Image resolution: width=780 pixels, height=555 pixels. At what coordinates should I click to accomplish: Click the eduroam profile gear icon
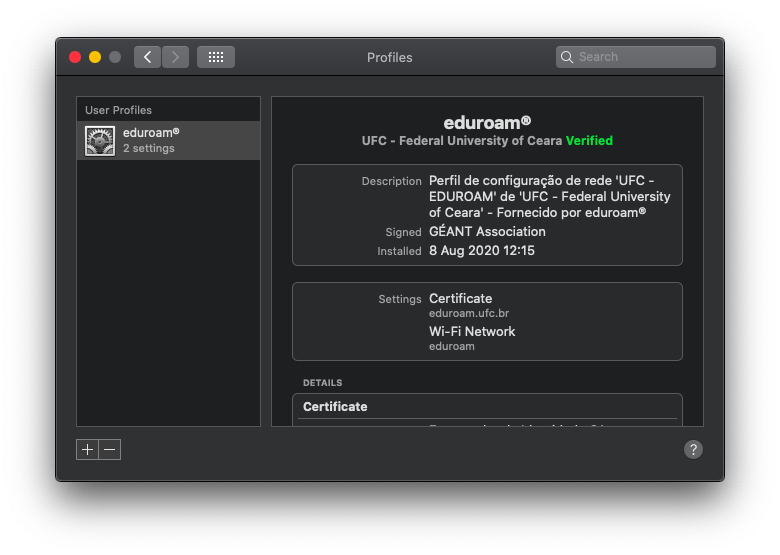click(x=100, y=141)
